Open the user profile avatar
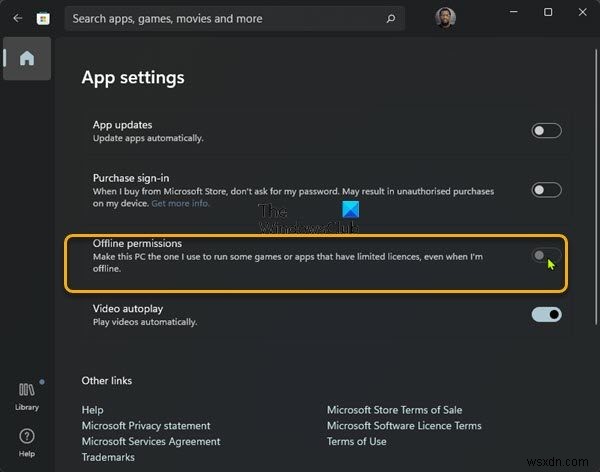Screen dimensions: 600x472 click(444, 18)
